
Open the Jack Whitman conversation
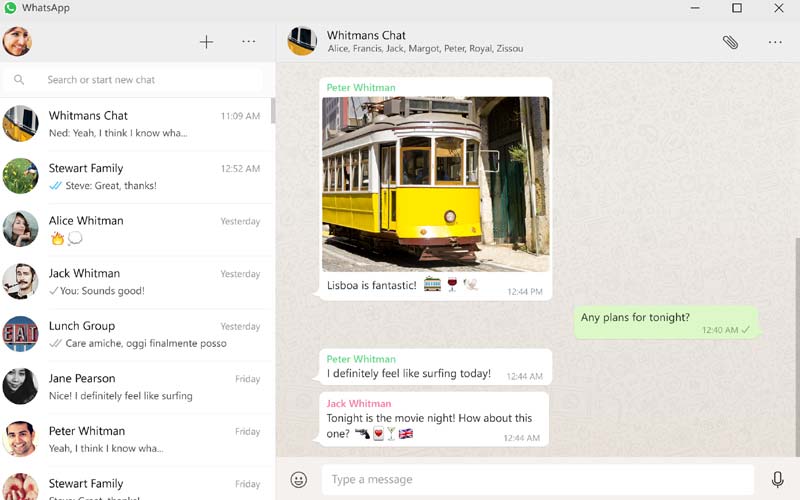(x=137, y=282)
